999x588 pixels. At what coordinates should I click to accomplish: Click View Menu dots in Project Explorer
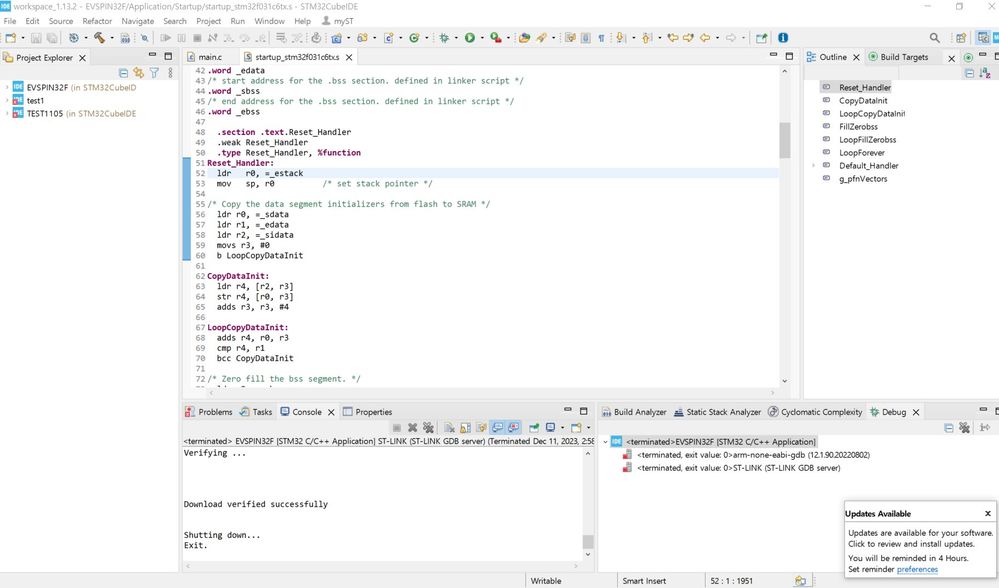(x=170, y=73)
